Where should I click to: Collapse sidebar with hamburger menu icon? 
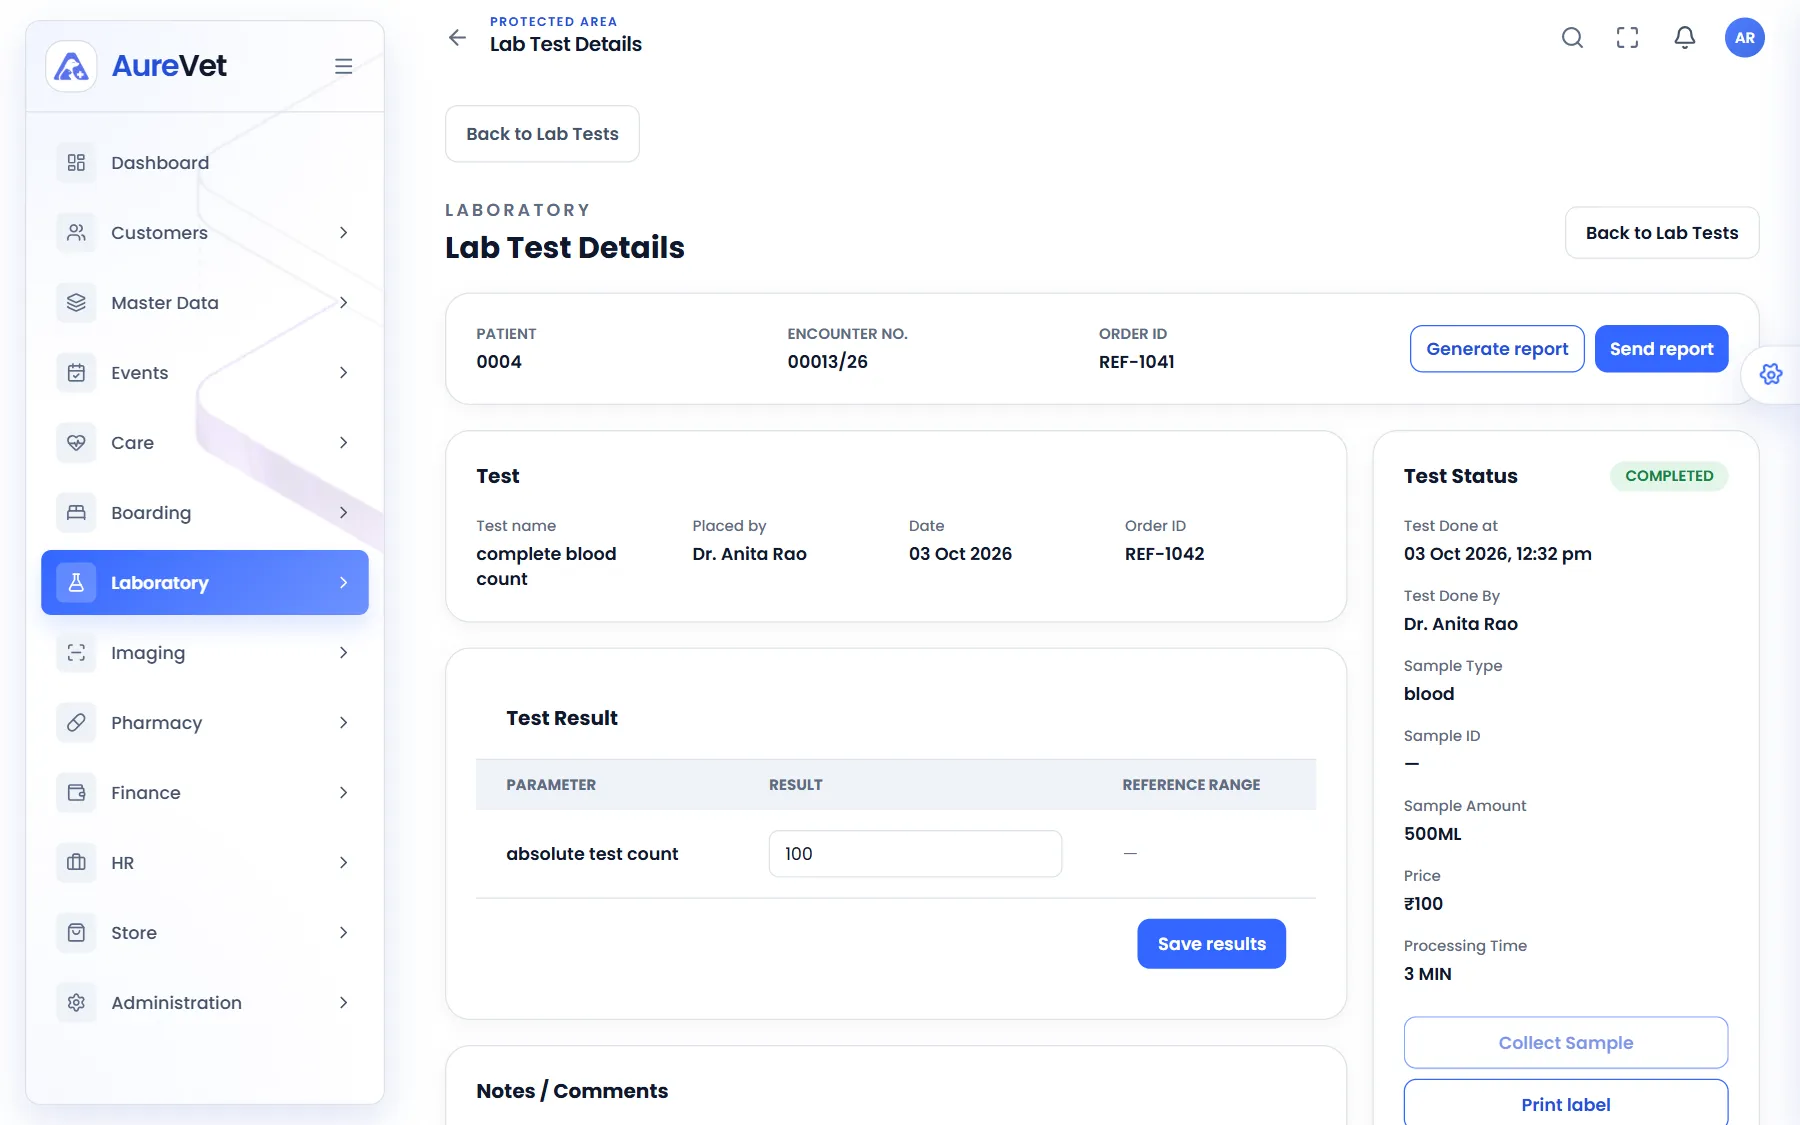click(343, 66)
